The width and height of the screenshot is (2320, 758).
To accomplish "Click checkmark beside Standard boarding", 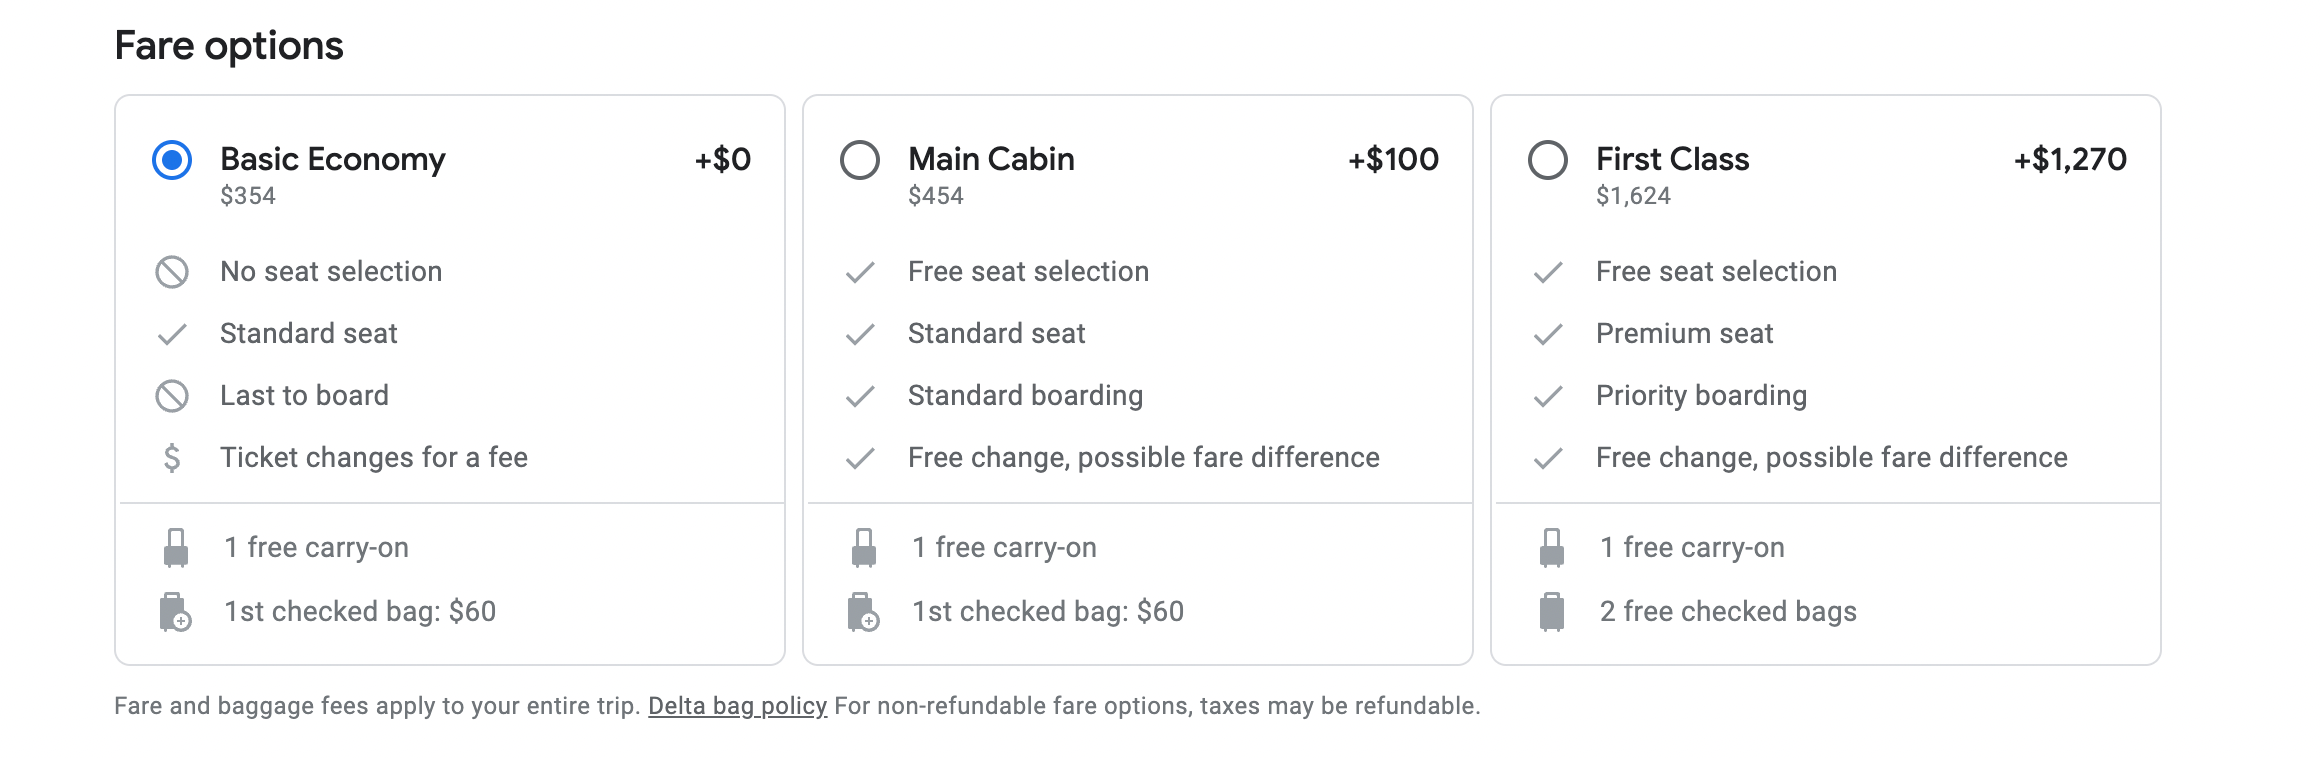I will [x=860, y=396].
